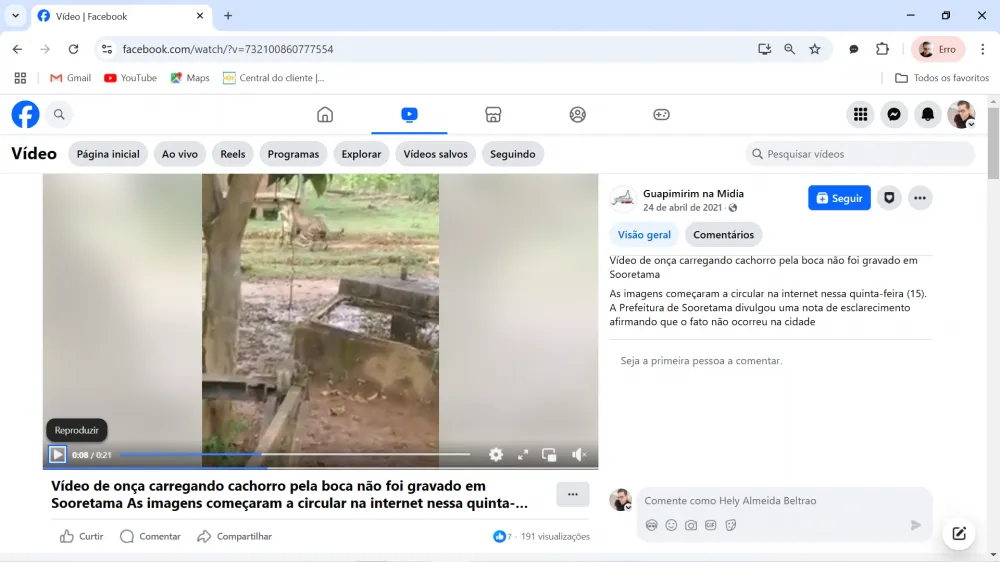Screen dimensions: 1000x562
Task: Open the Gaming controller icon
Action: [661, 115]
